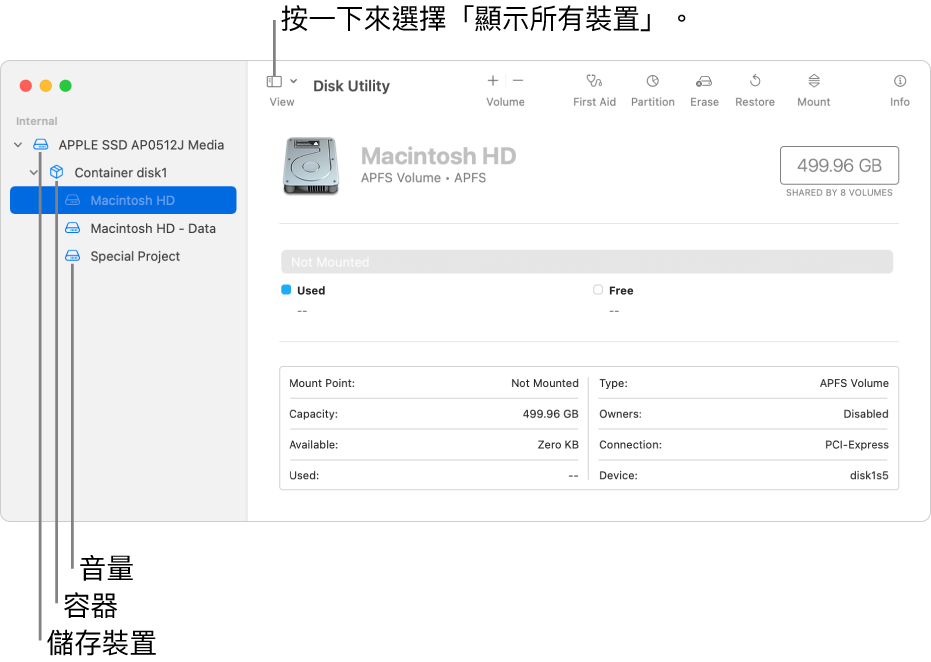931x662 pixels.
Task: Click the Available value Zero KB
Action: point(558,445)
